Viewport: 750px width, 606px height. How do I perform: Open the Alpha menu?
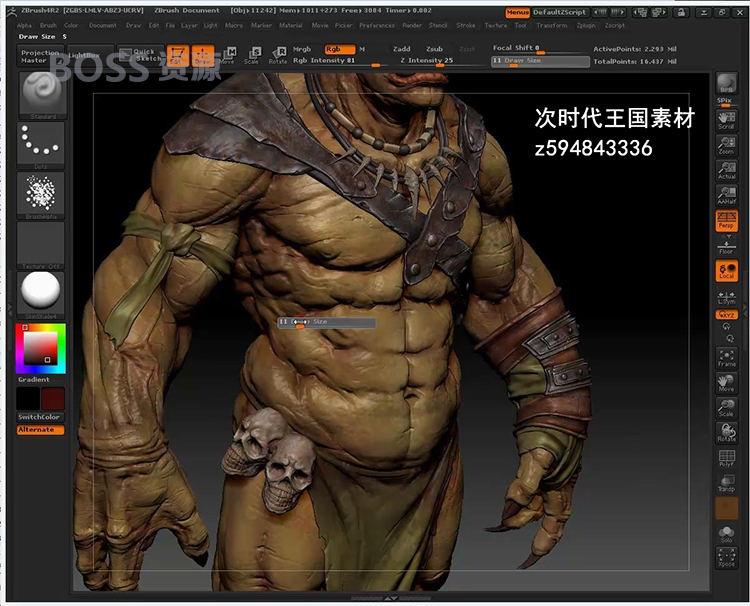24,26
